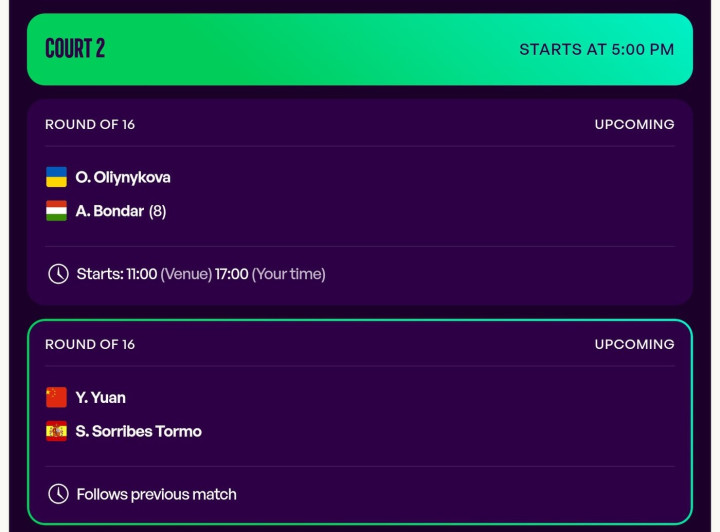Click the STARTS AT 5:00 PM label
Screen dimensions: 720x532
pyautogui.click(x=596, y=49)
